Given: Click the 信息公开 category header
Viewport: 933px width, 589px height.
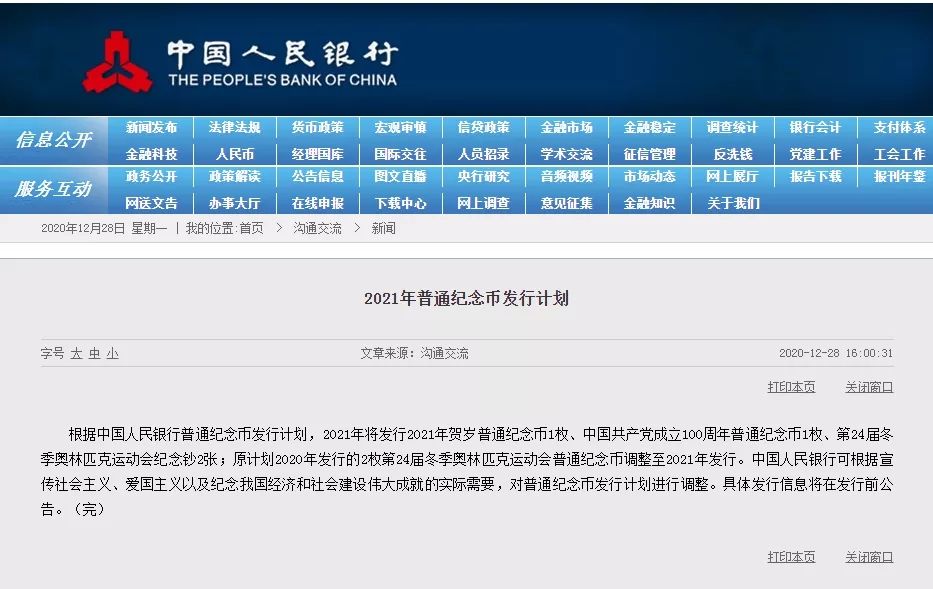Looking at the screenshot, I should point(54,140).
